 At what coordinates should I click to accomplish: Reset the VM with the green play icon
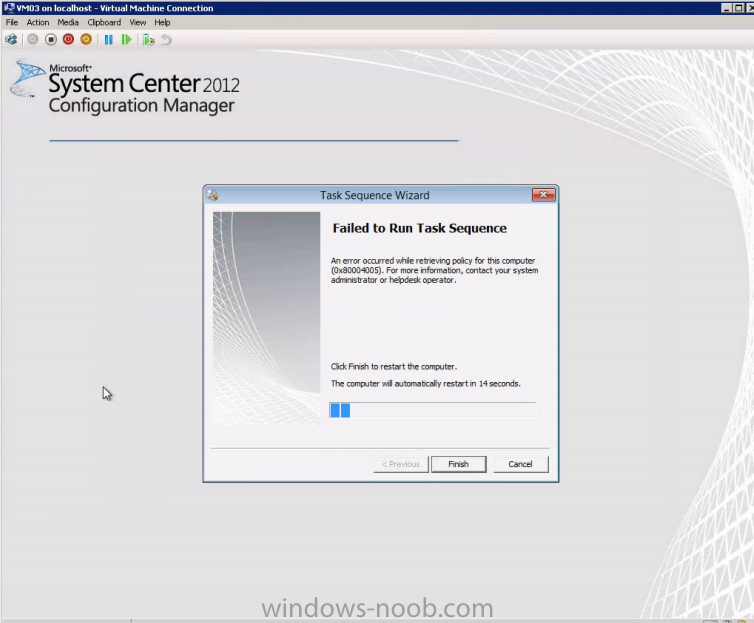click(126, 40)
